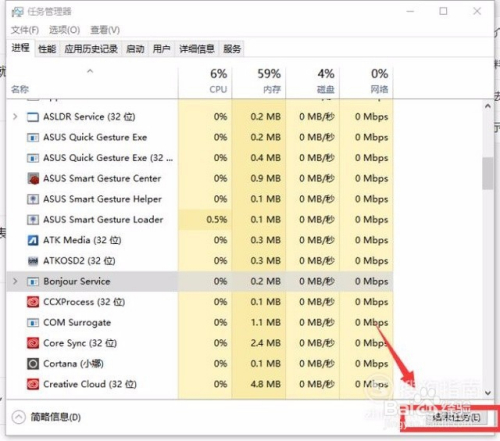Select the ASUS Smart Gesture Loader name
The height and width of the screenshot is (441, 500).
coord(103,220)
